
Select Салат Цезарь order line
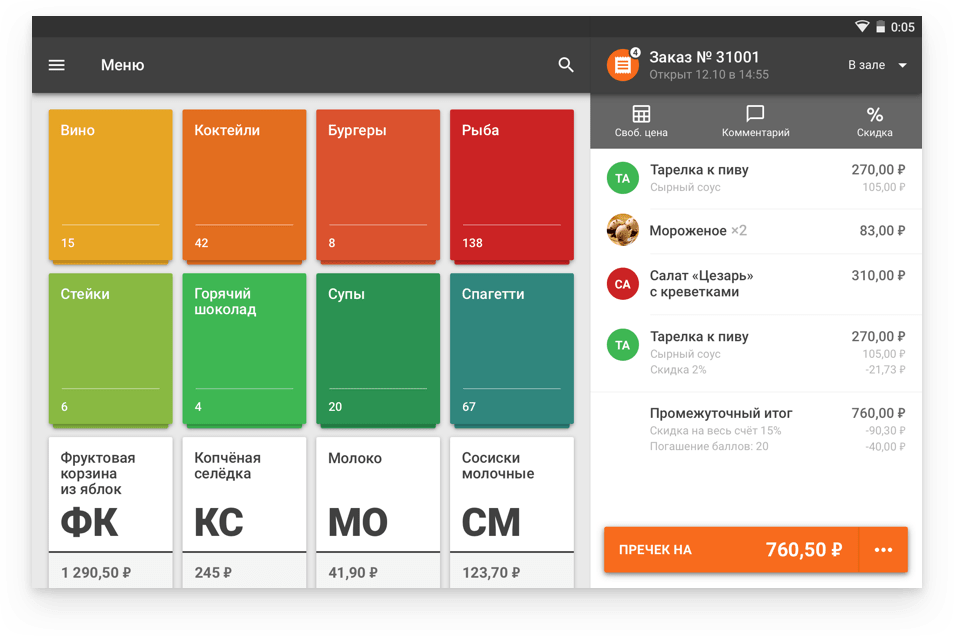tap(755, 284)
